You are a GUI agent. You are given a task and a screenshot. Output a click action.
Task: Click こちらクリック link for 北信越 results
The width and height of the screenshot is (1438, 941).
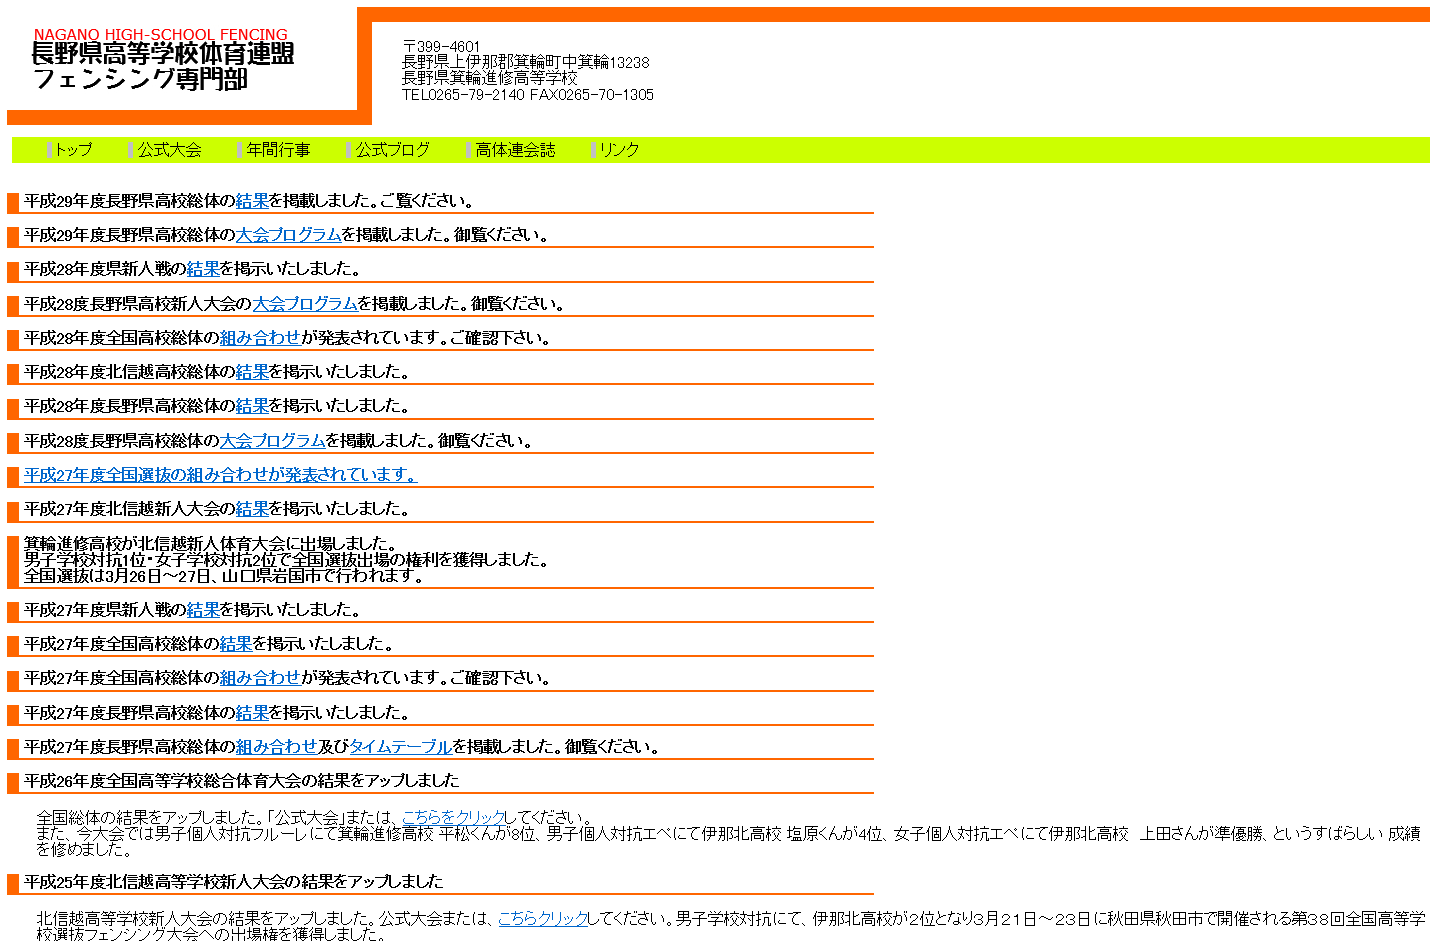coord(543,919)
